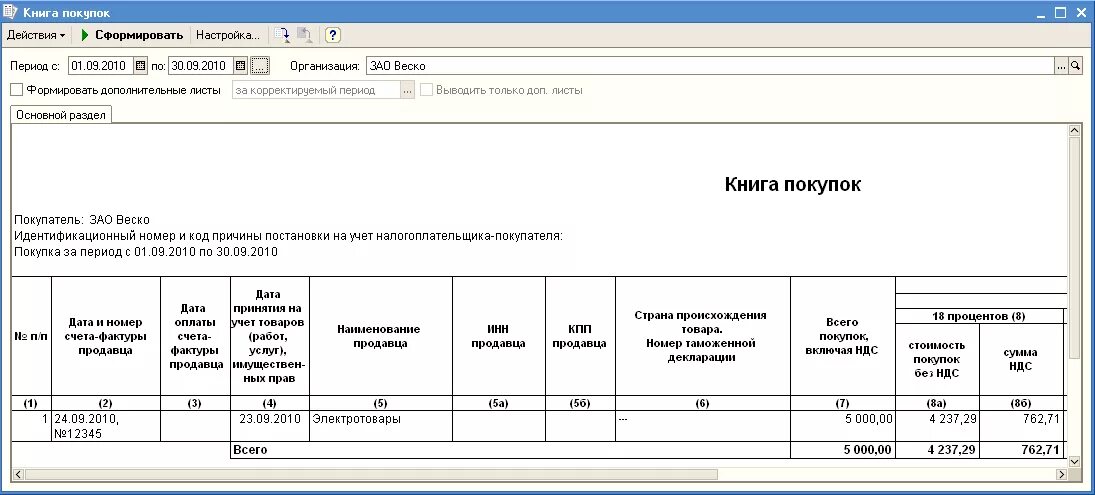Image resolution: width=1095 pixels, height=495 pixels.
Task: Toggle Выводить только доп. листы checkbox
Action: click(427, 90)
